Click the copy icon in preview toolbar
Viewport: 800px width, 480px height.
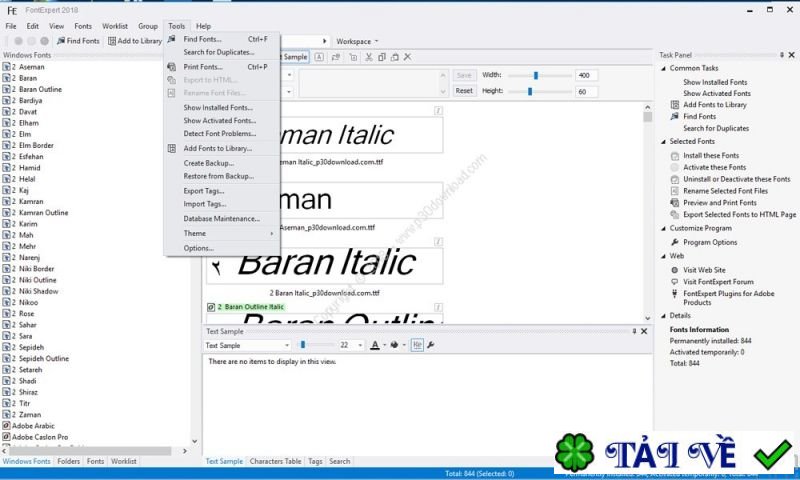pyautogui.click(x=382, y=57)
